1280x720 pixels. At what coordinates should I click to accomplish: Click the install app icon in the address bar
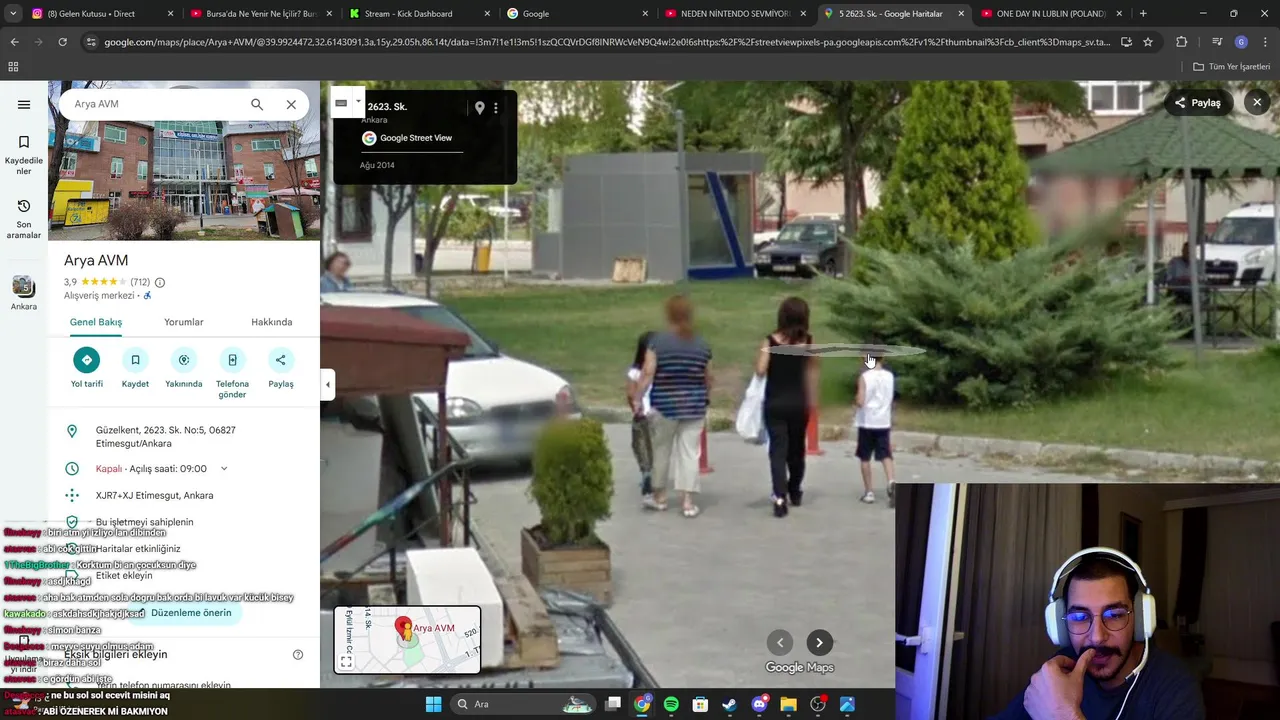1126,42
